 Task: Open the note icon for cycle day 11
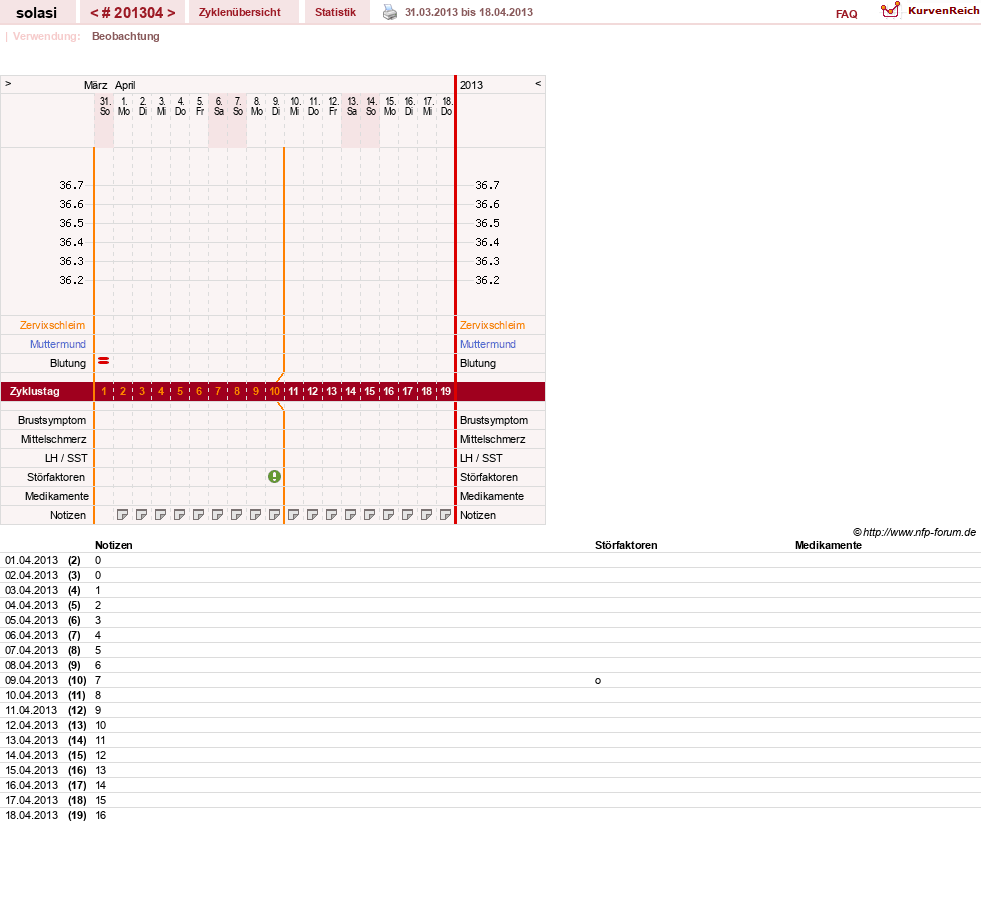293,515
